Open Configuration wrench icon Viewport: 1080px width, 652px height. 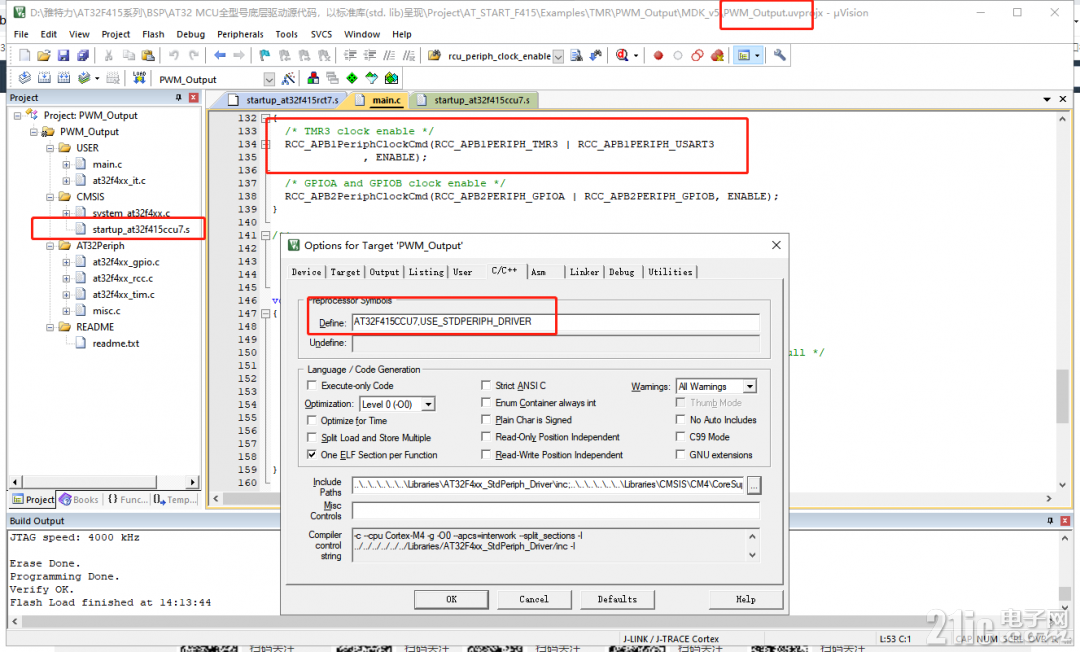[780, 56]
